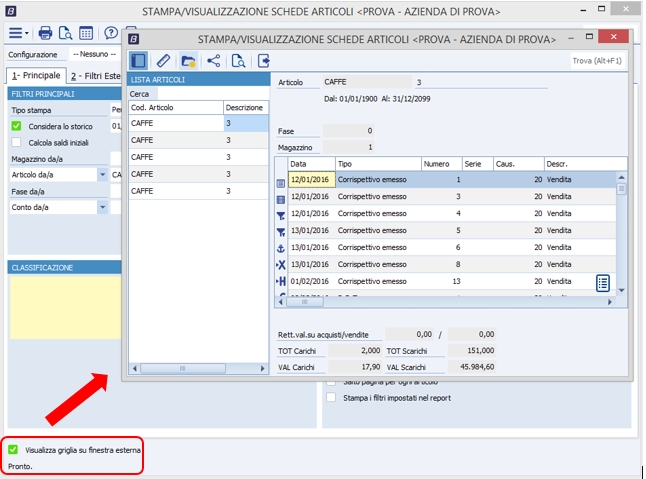Click the exit door icon in grid toolbar
Viewport: 646px width, 479px height.
pos(264,60)
